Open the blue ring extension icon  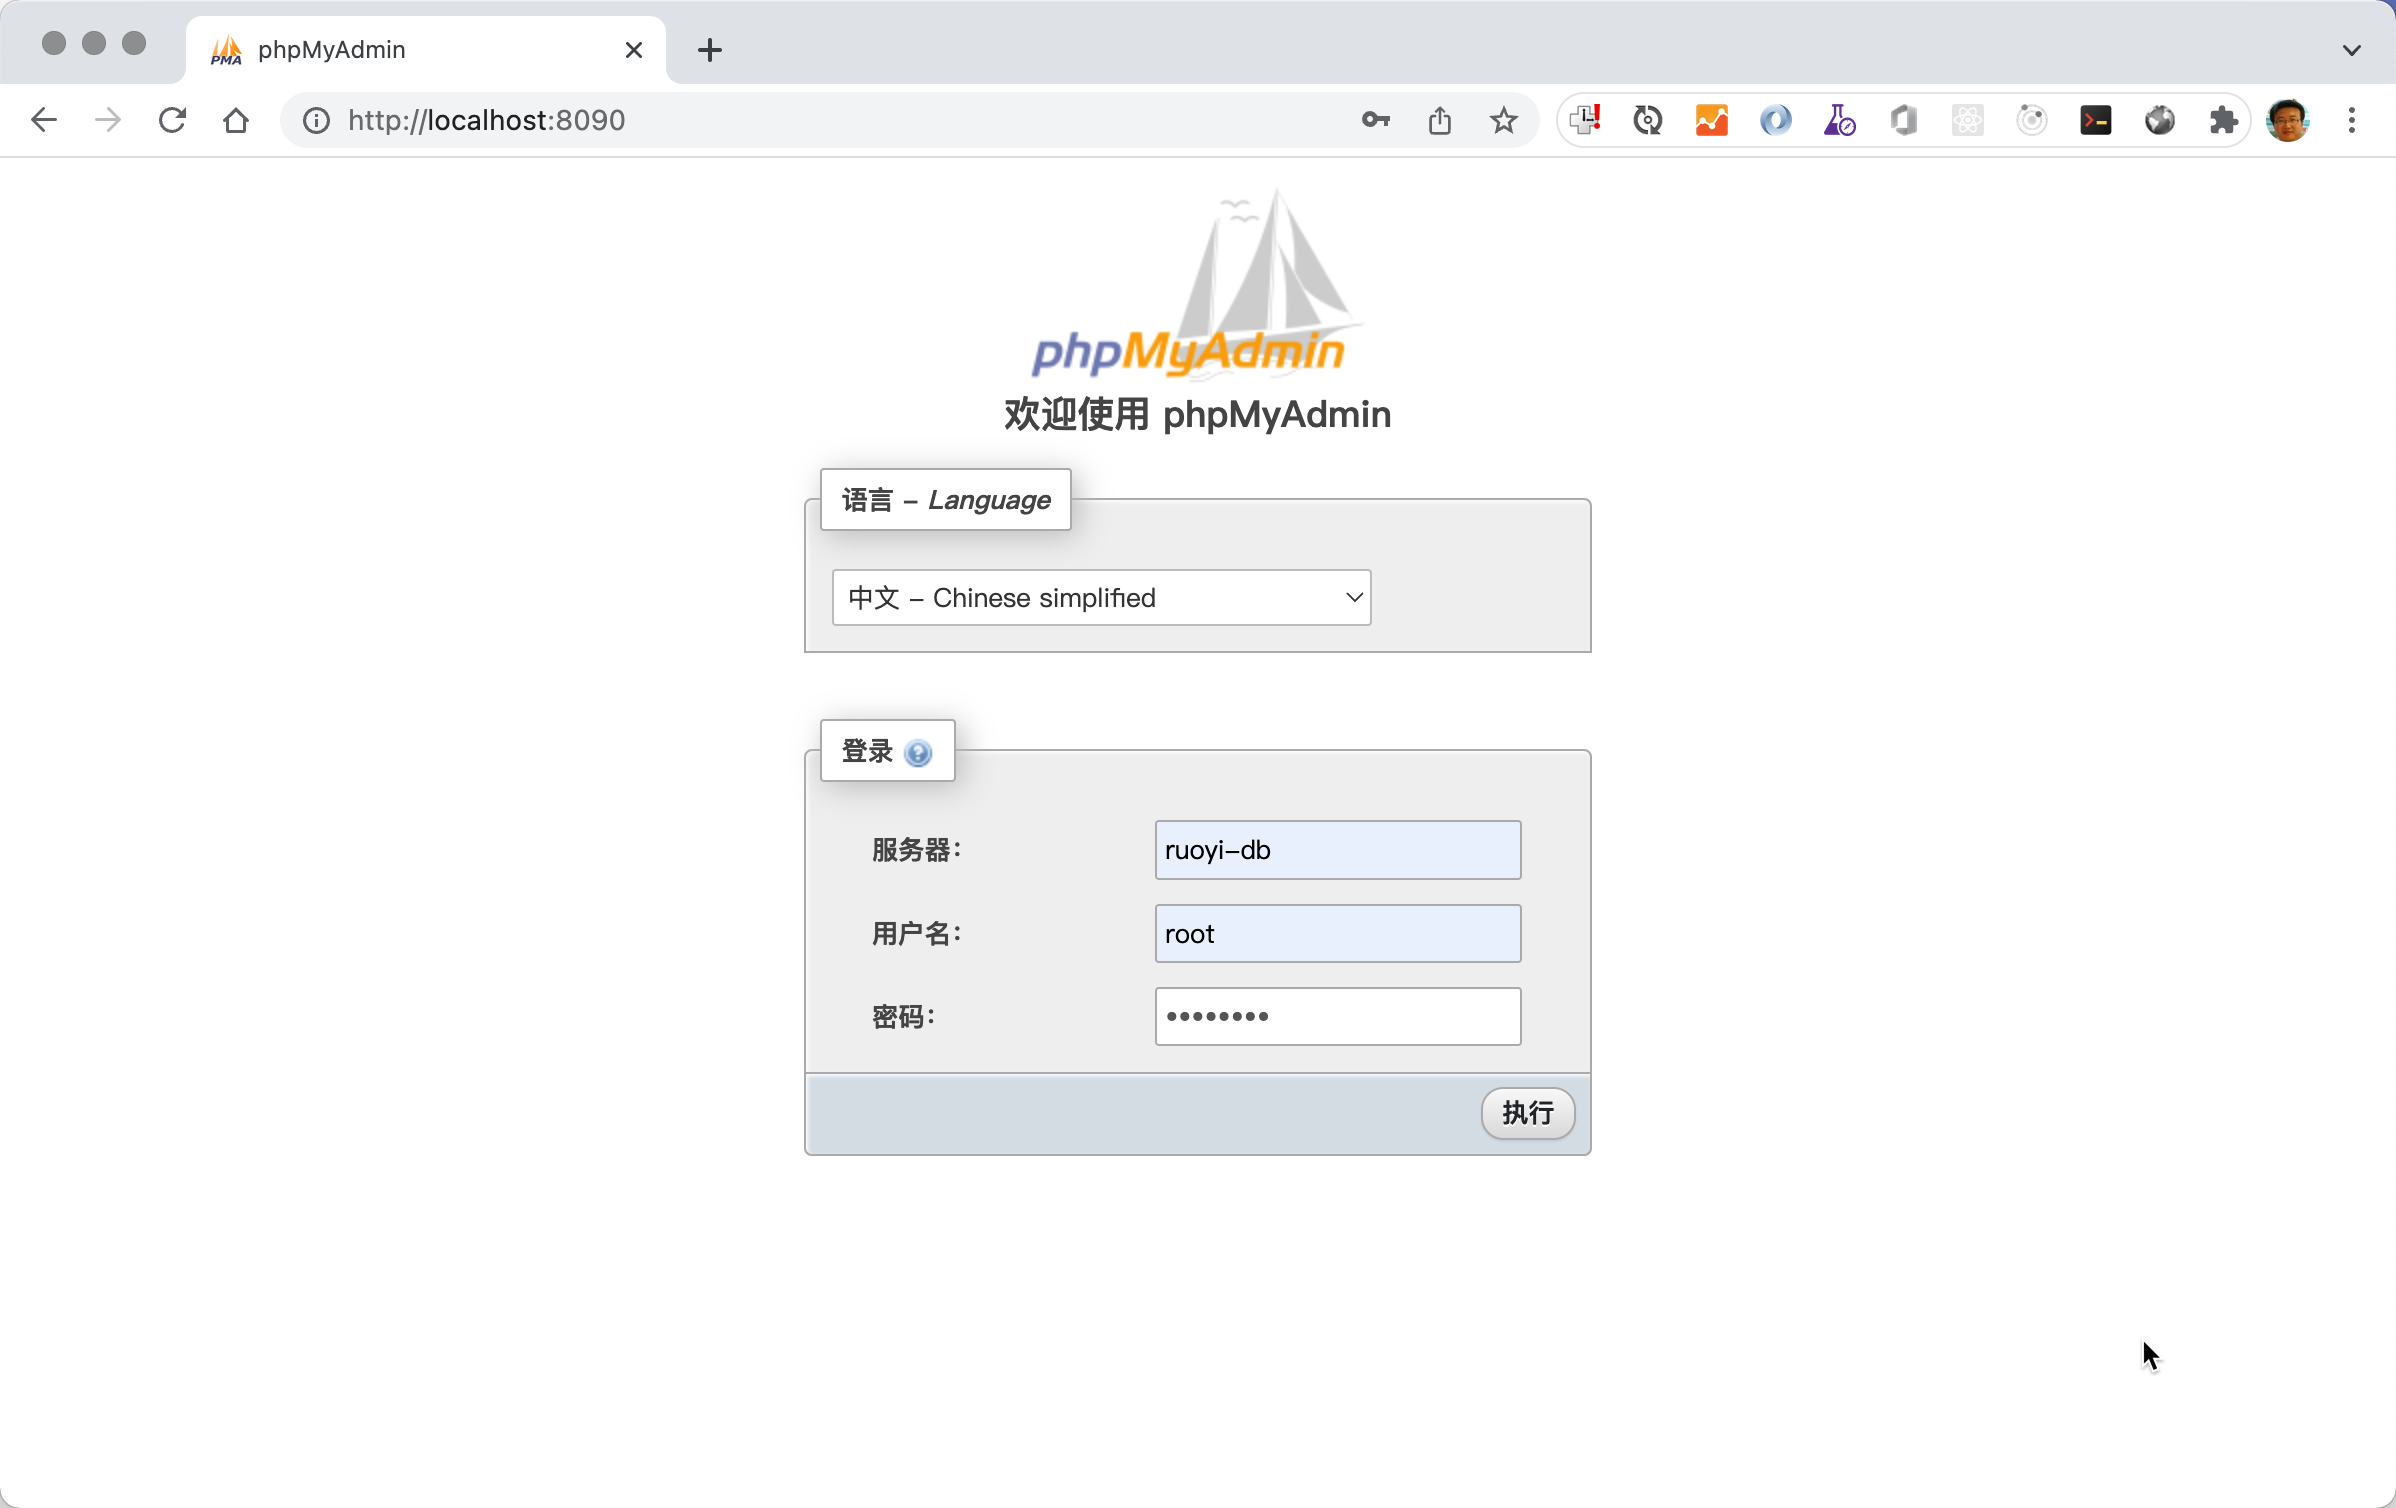(x=1776, y=120)
